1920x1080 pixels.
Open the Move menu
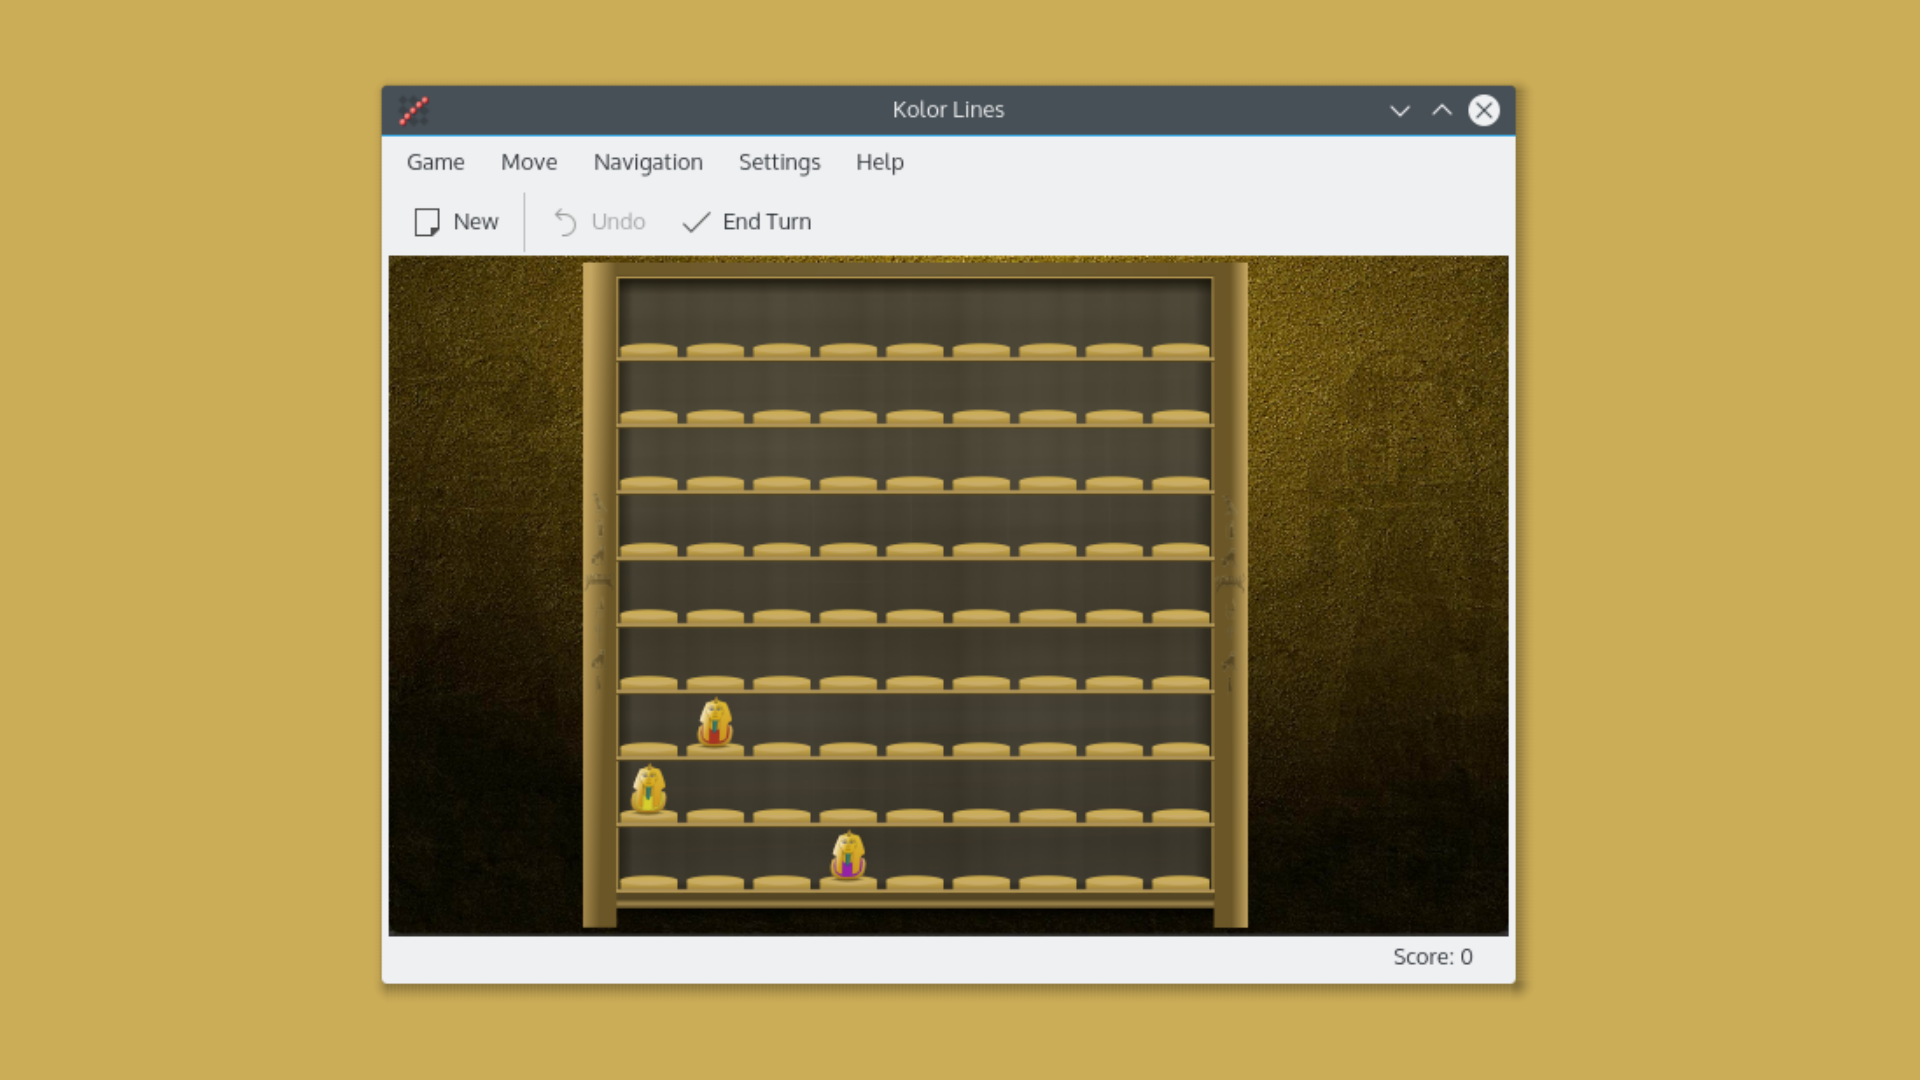529,162
